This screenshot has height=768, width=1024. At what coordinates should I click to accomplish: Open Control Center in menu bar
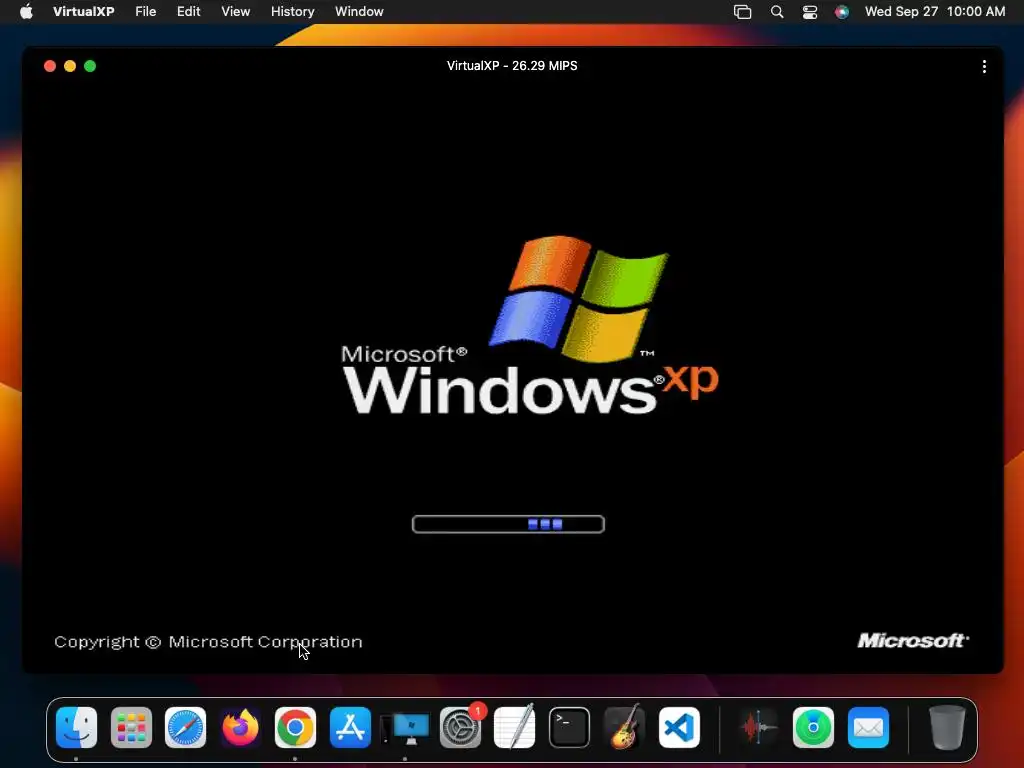tap(810, 12)
